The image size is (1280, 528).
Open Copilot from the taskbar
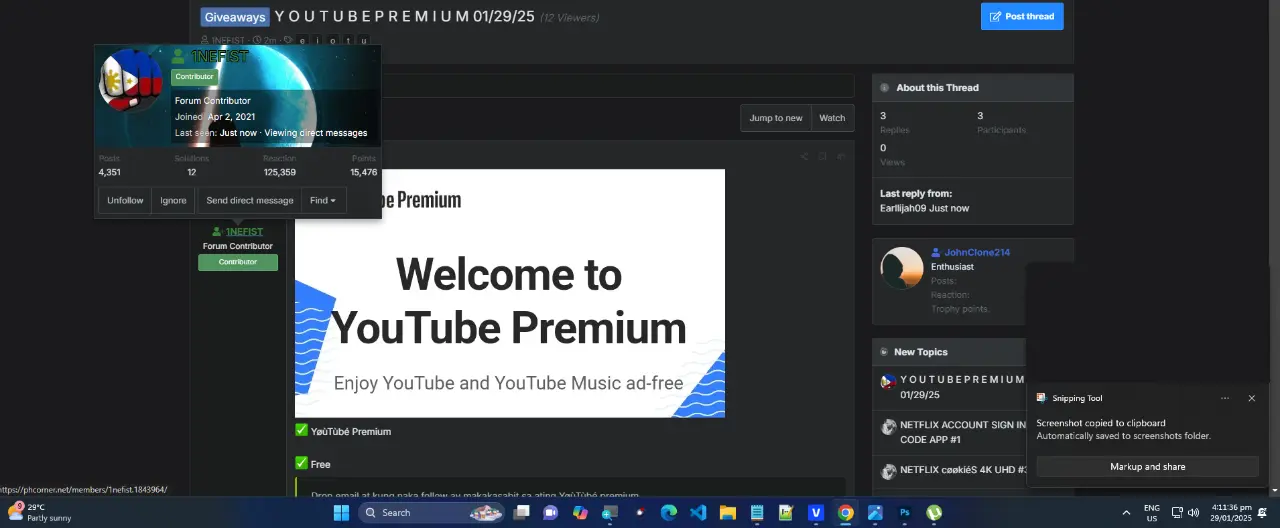pos(580,512)
